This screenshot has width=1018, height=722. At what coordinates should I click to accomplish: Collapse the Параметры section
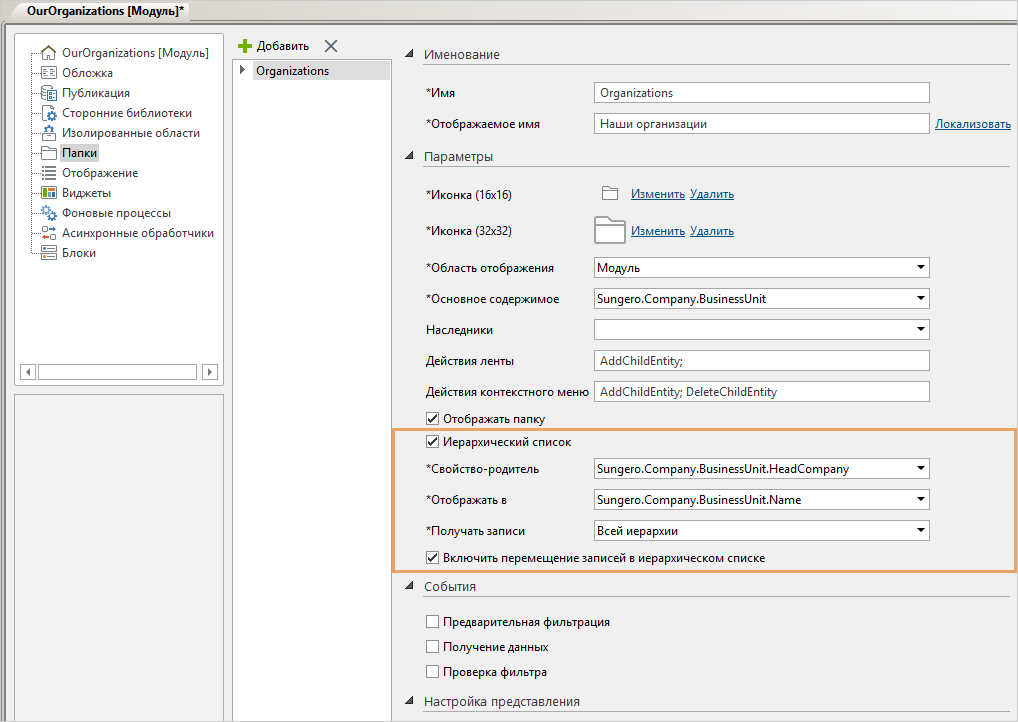point(409,156)
